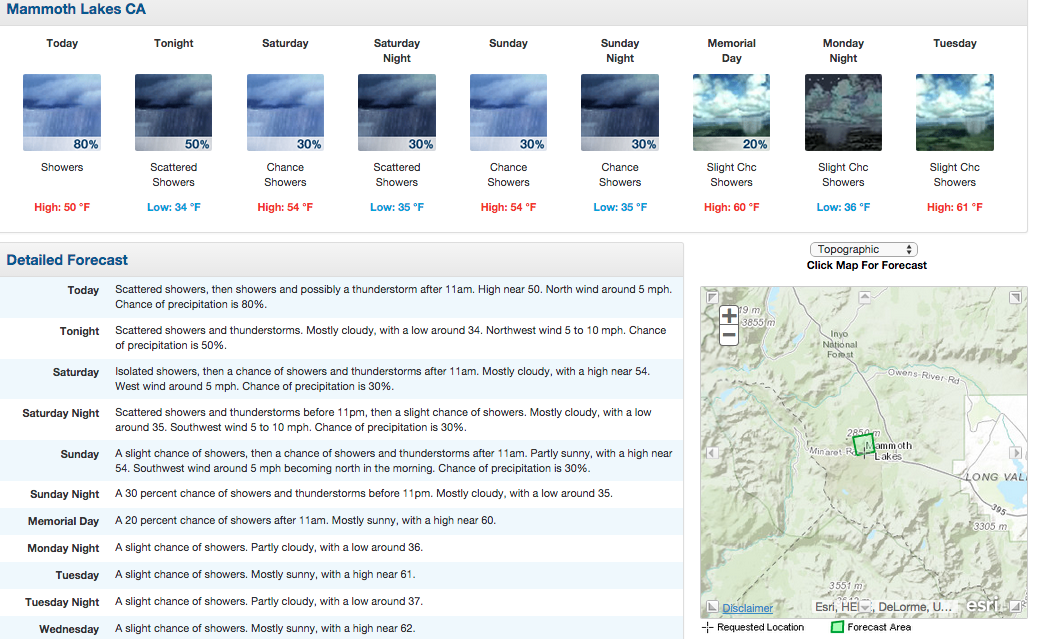Pan the map north with the up arrow
This screenshot has width=1037, height=639.
(864, 297)
